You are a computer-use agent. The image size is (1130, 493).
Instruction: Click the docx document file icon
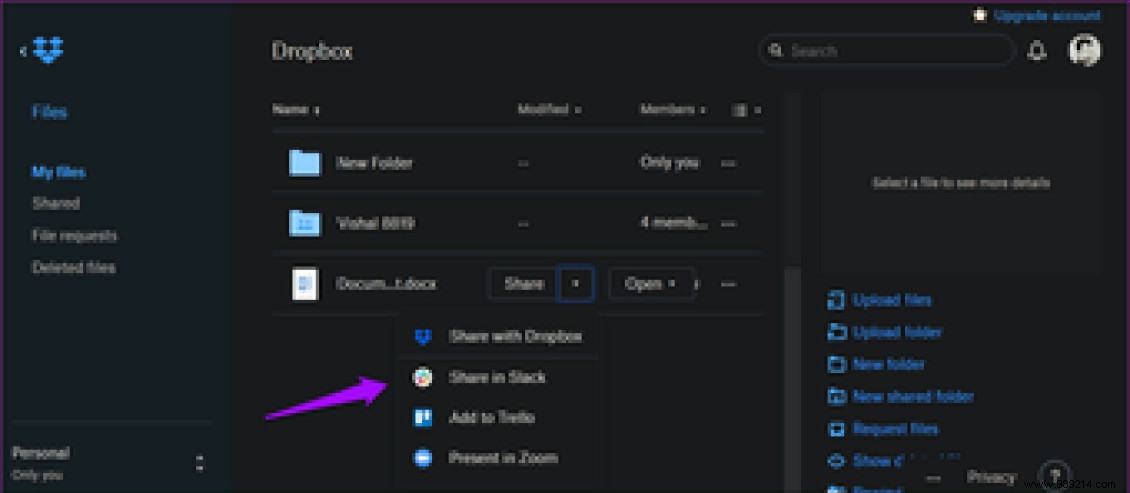[x=305, y=284]
